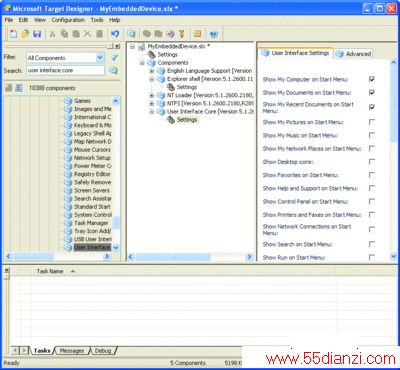
Task: Click the filter manager funnel icon
Action: coord(114,58)
